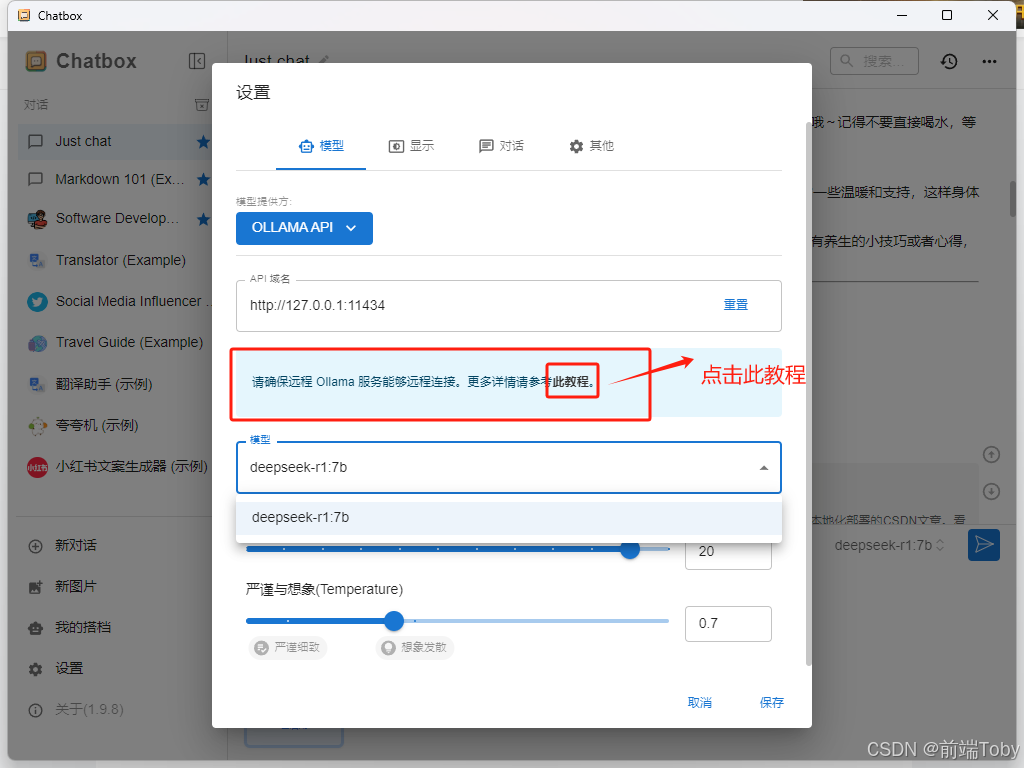The height and width of the screenshot is (768, 1024).
Task: Select the 严谨细致 preset chip
Action: [x=288, y=647]
